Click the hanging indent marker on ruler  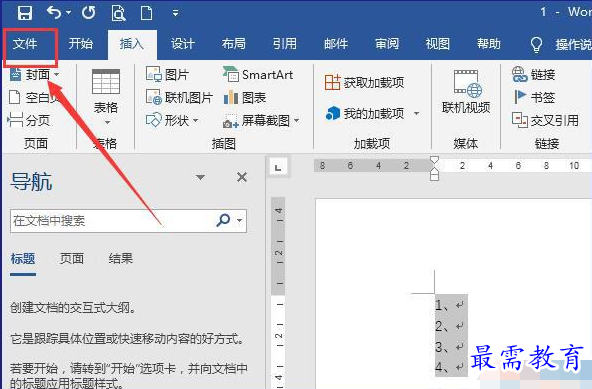(435, 172)
